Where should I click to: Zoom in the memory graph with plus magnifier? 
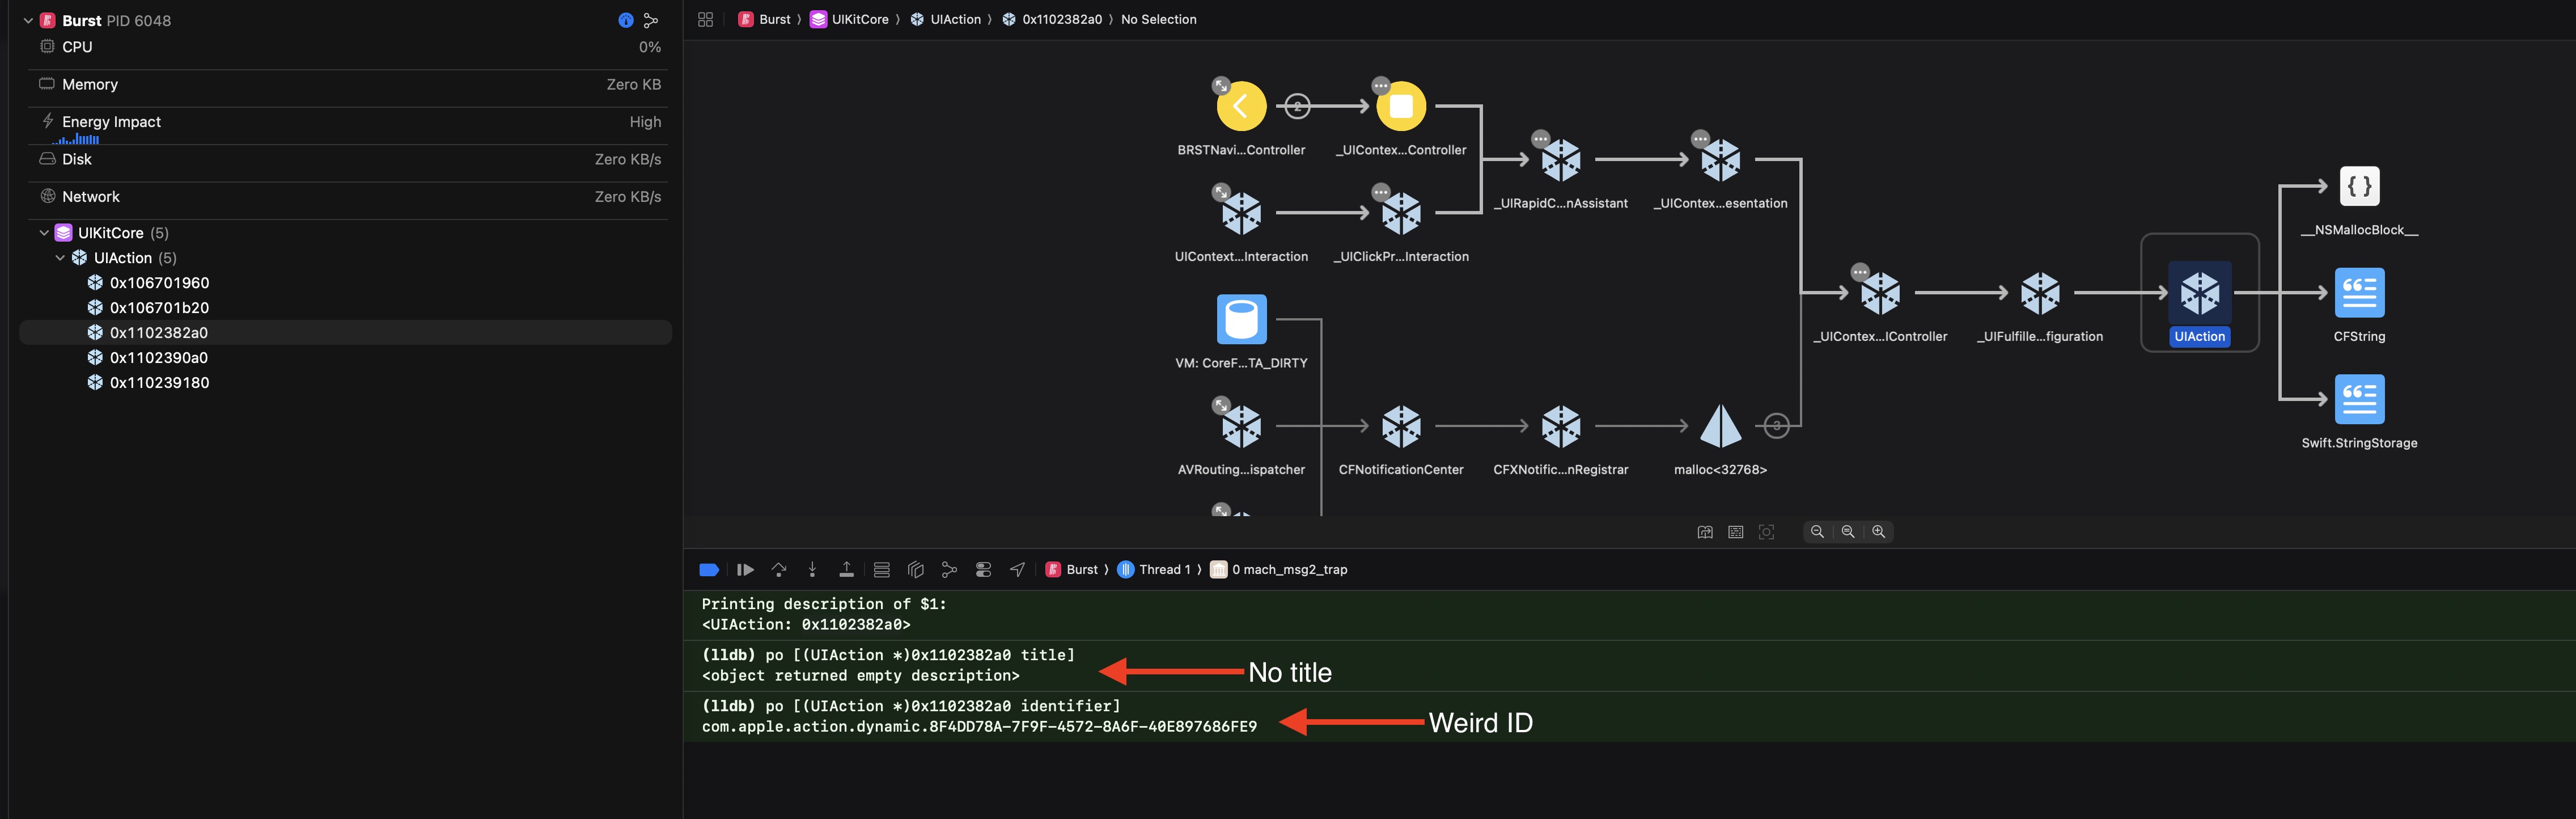tap(1879, 532)
